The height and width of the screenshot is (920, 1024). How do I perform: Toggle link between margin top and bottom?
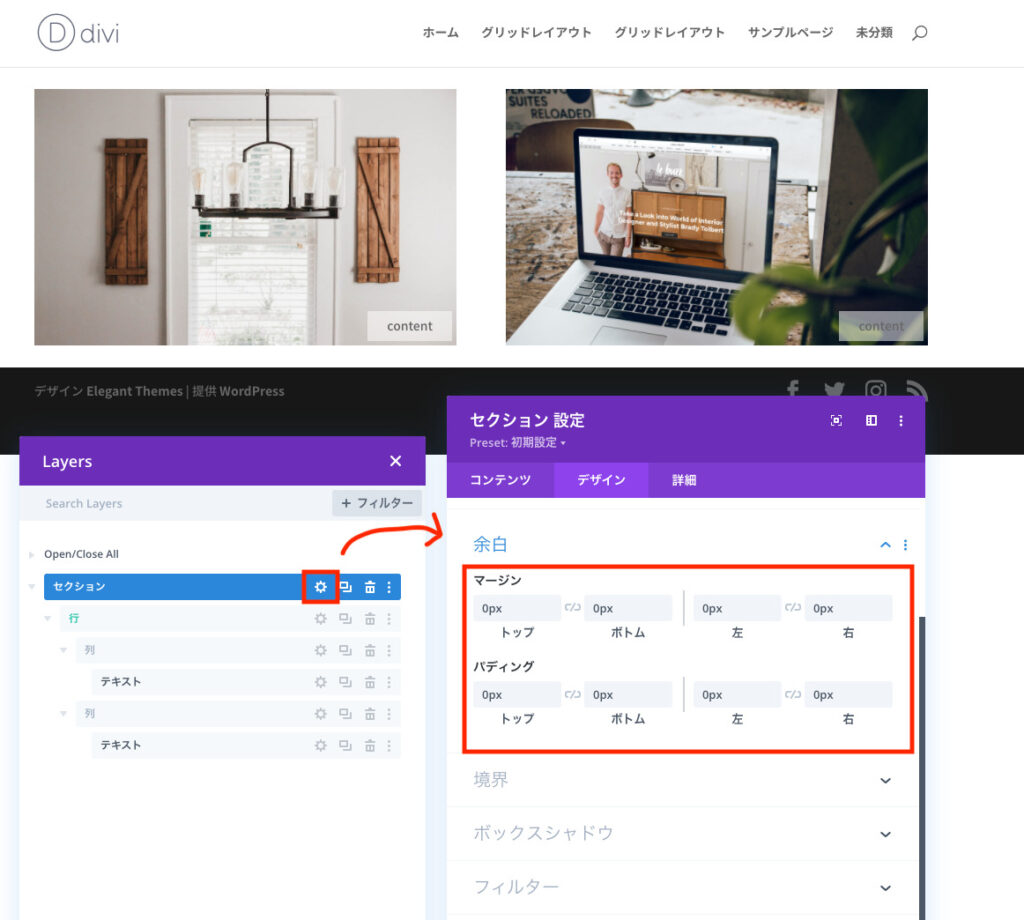coord(573,608)
